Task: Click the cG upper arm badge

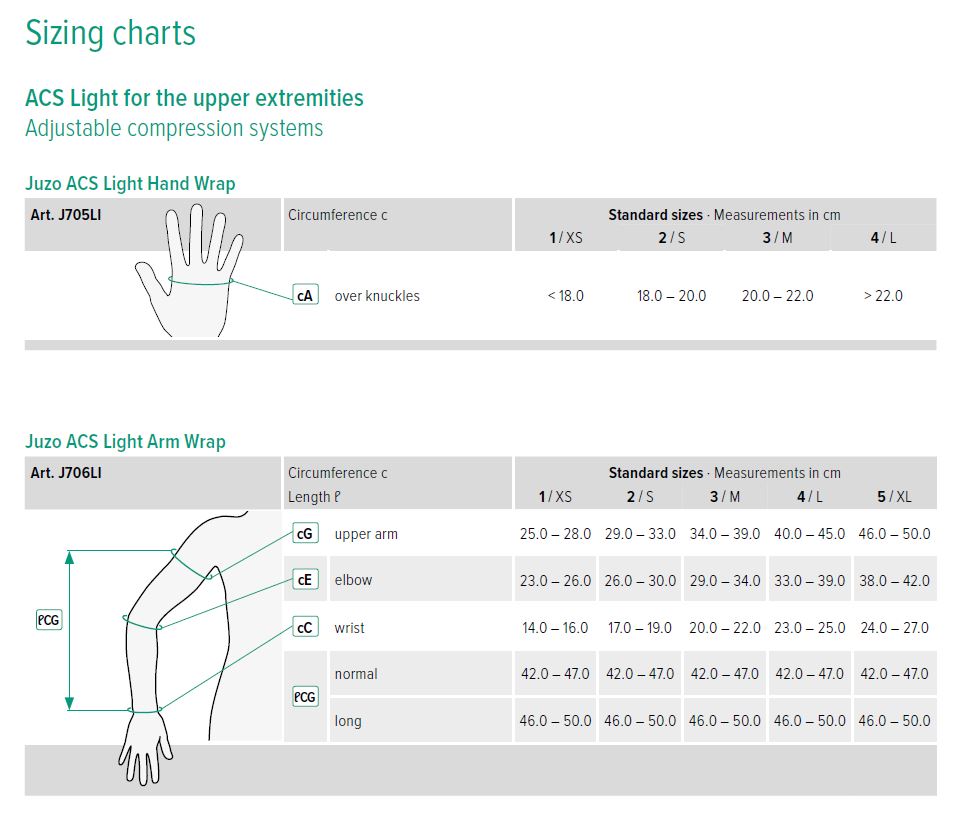Action: [x=305, y=533]
